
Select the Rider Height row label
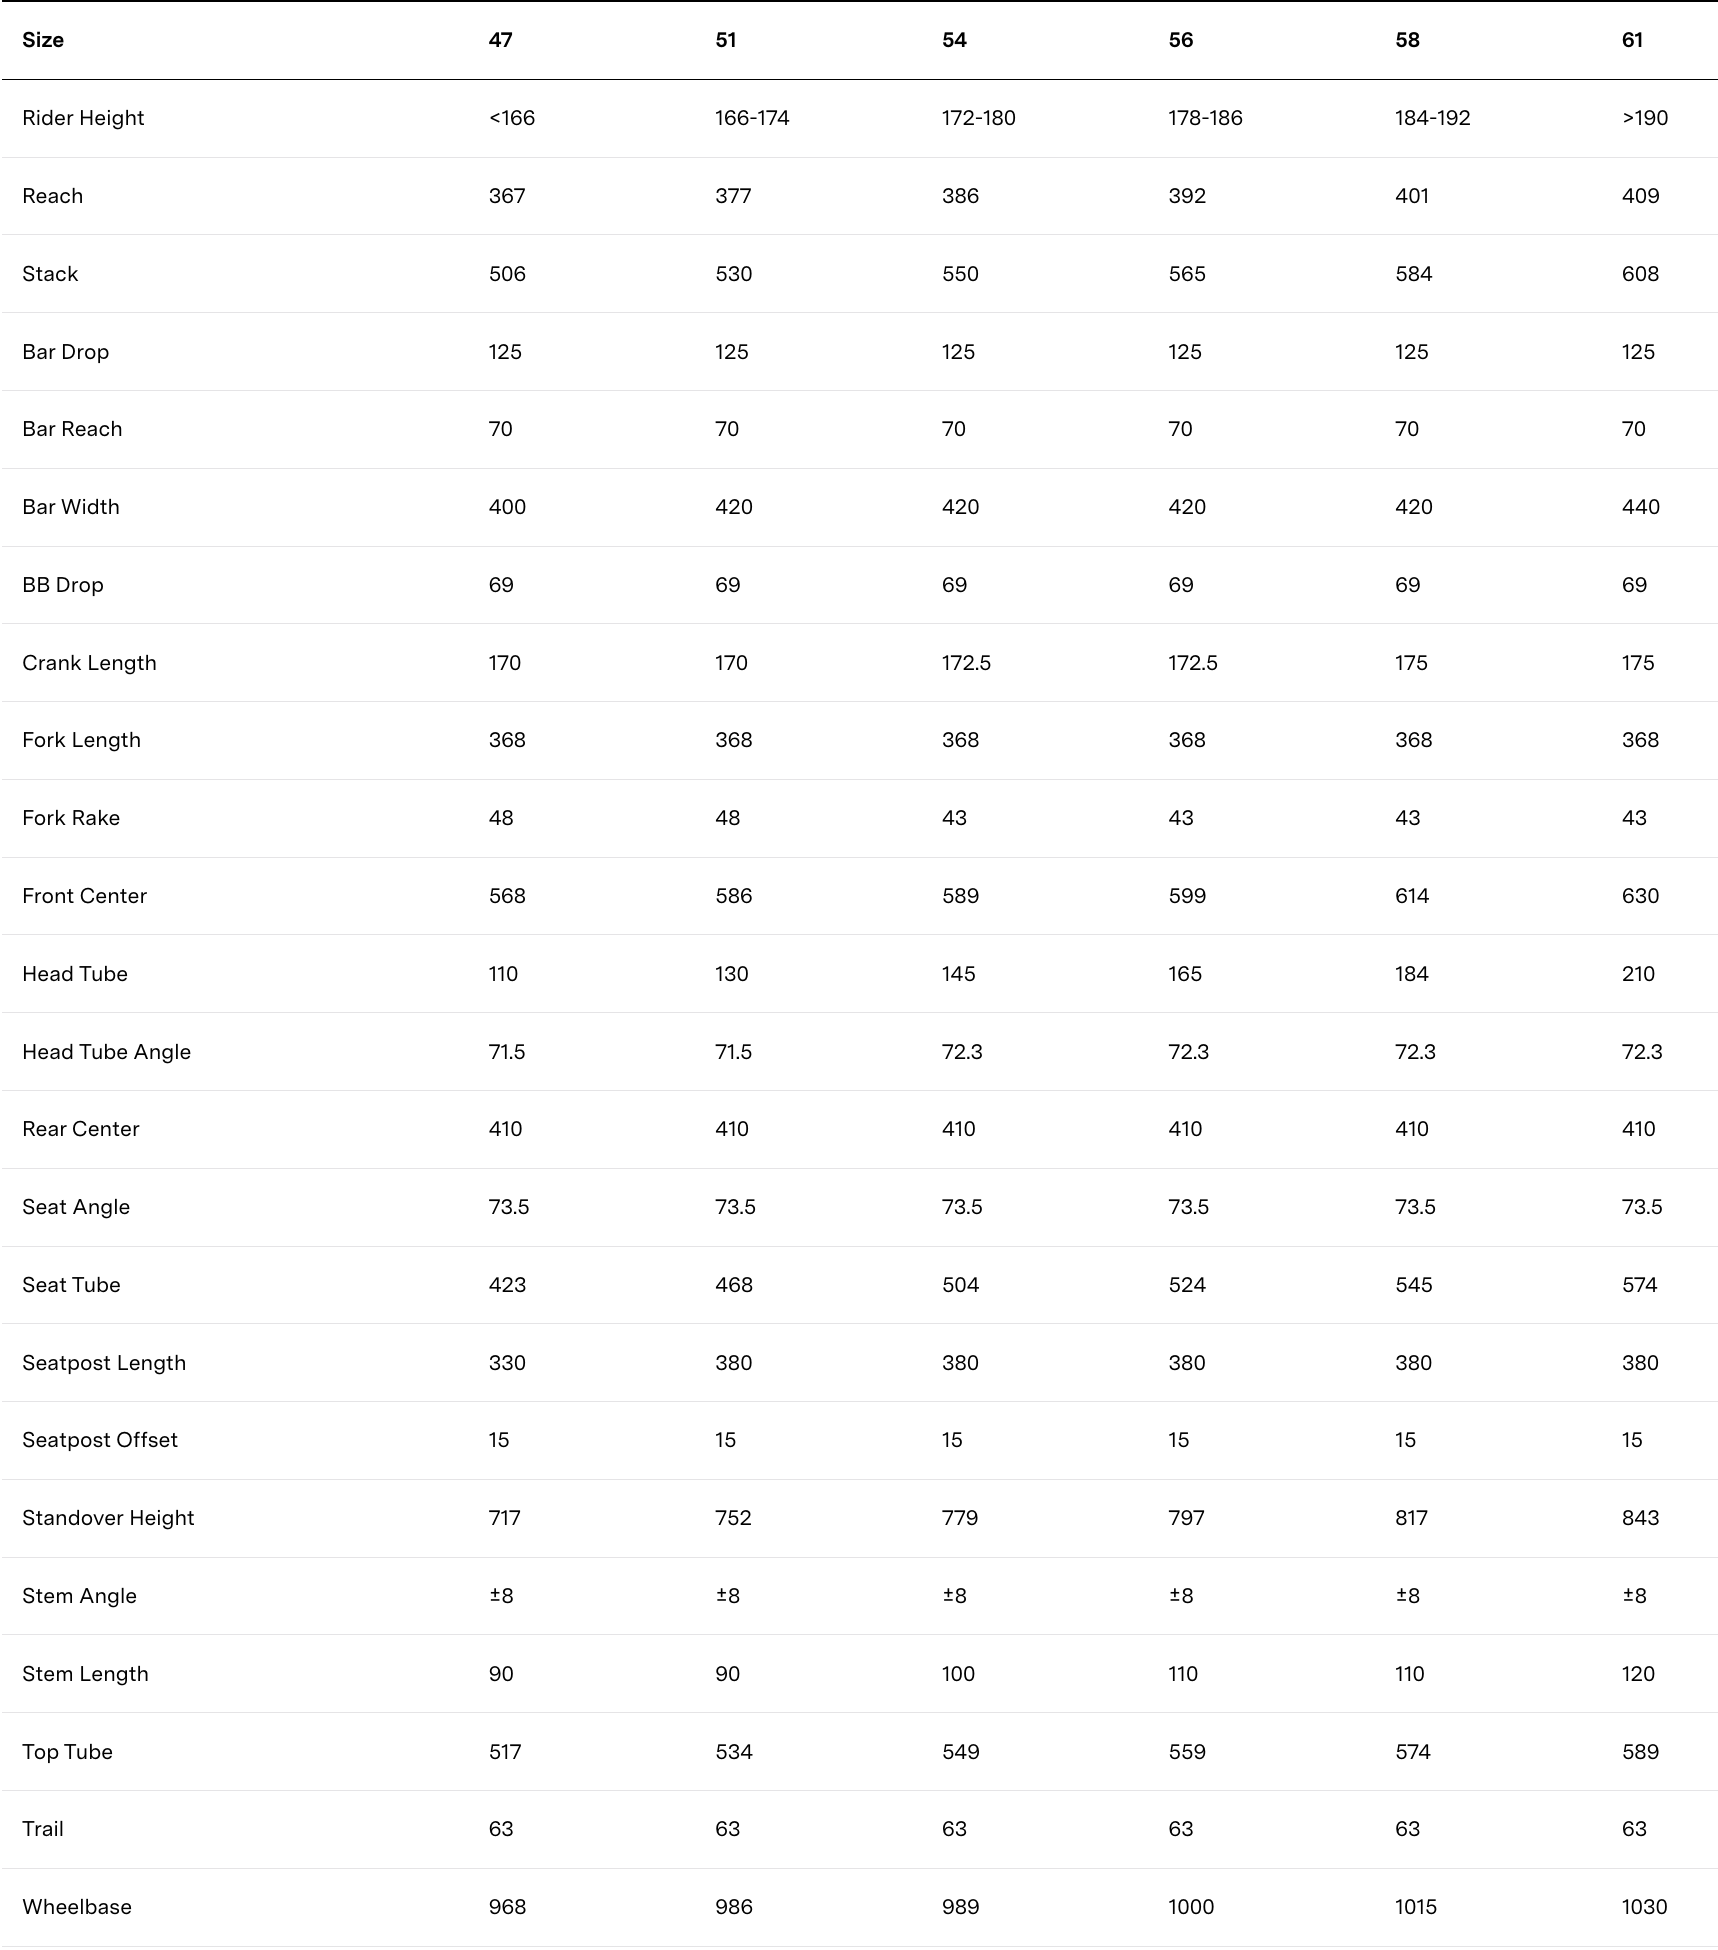83,118
